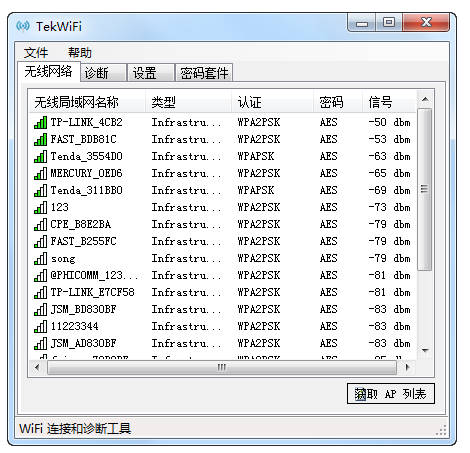Click the horizontal scrollbar thumb
470x453 pixels.
click(222, 367)
